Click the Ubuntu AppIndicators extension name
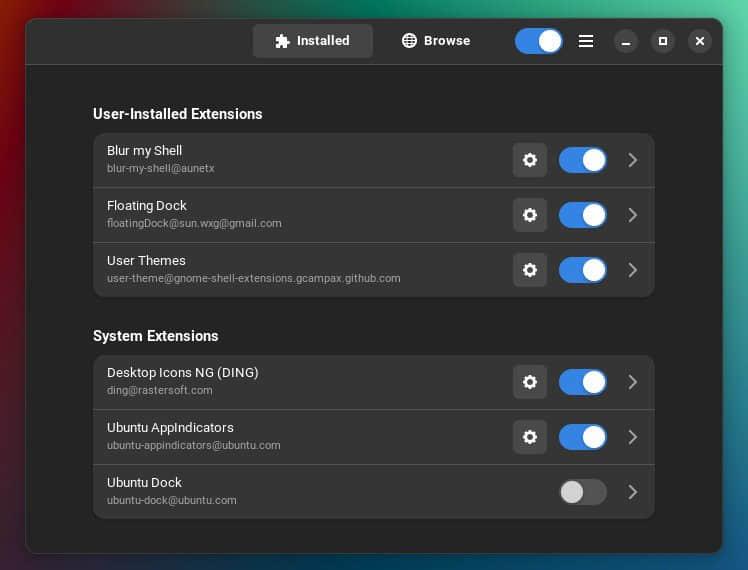The height and width of the screenshot is (570, 748). pyautogui.click(x=170, y=427)
